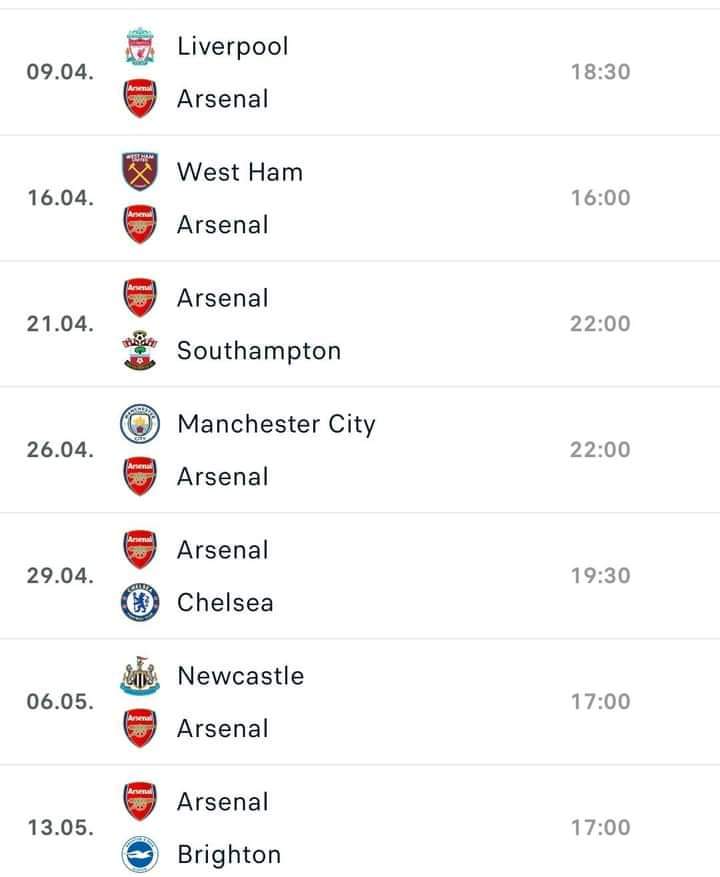Open the Liverpool team name link

click(x=233, y=46)
